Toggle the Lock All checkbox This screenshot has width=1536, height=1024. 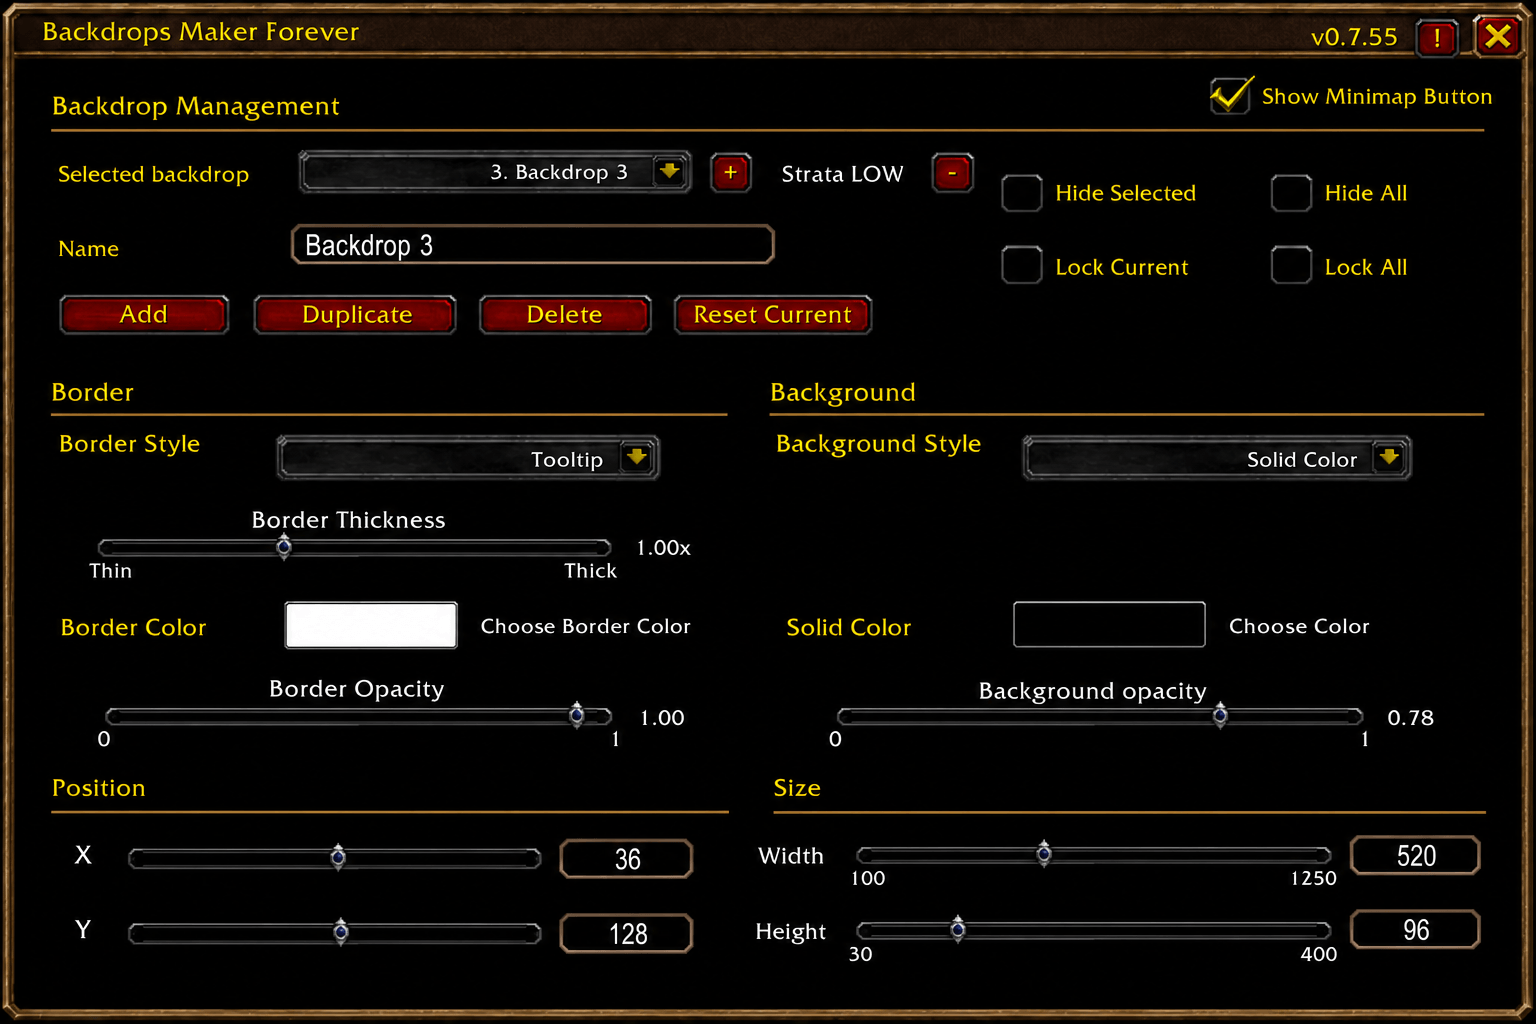[x=1291, y=266]
